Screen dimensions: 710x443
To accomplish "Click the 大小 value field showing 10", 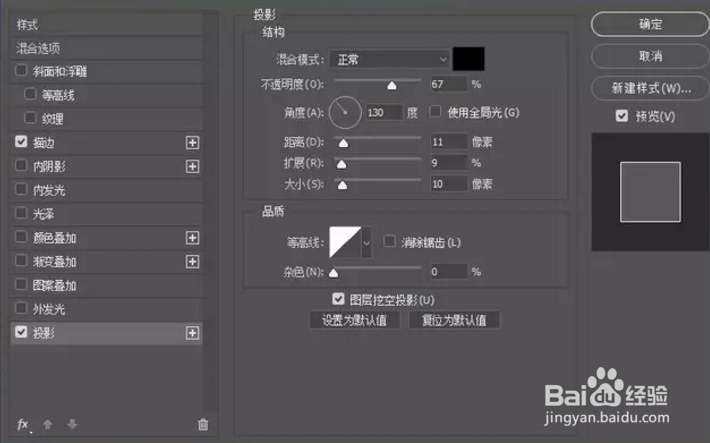I will (x=448, y=184).
